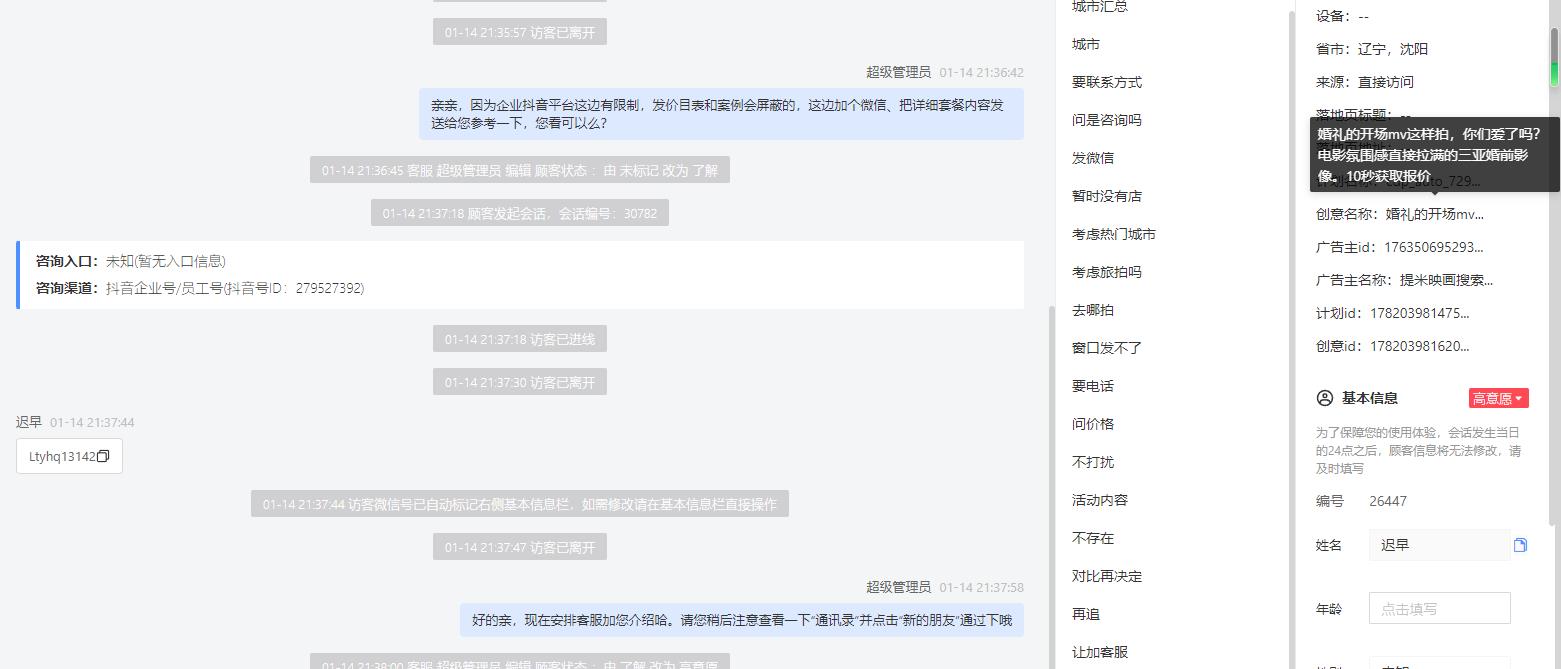Select the 发微信 quick reply
The height and width of the screenshot is (669, 1561).
point(1093,158)
